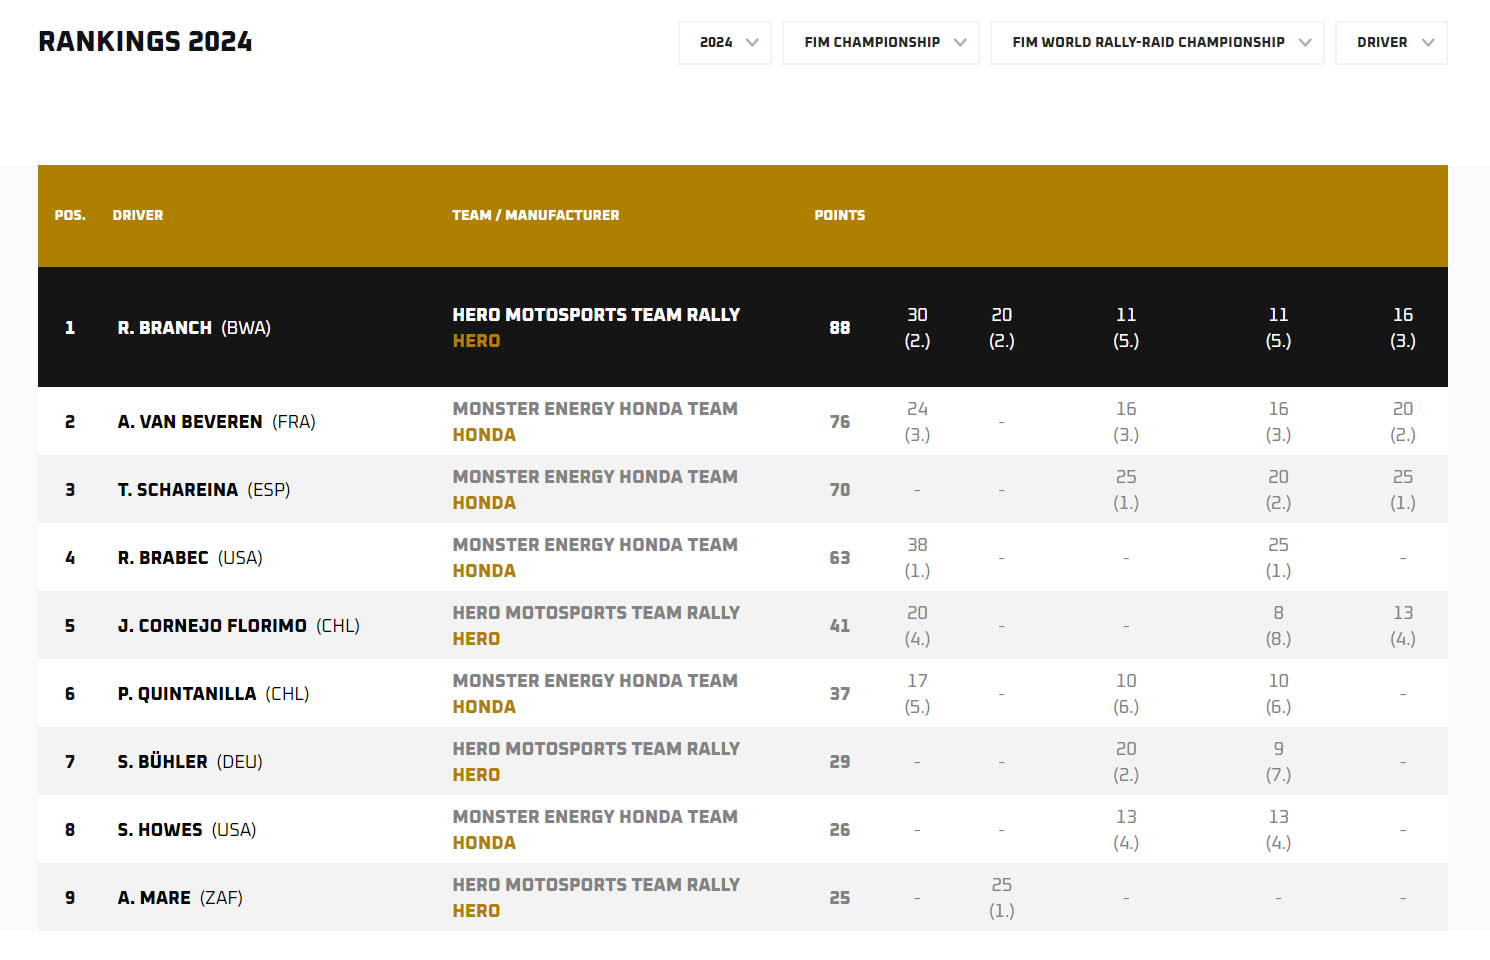
Task: Click Branch's first round result 30 (2.)
Action: pos(917,328)
